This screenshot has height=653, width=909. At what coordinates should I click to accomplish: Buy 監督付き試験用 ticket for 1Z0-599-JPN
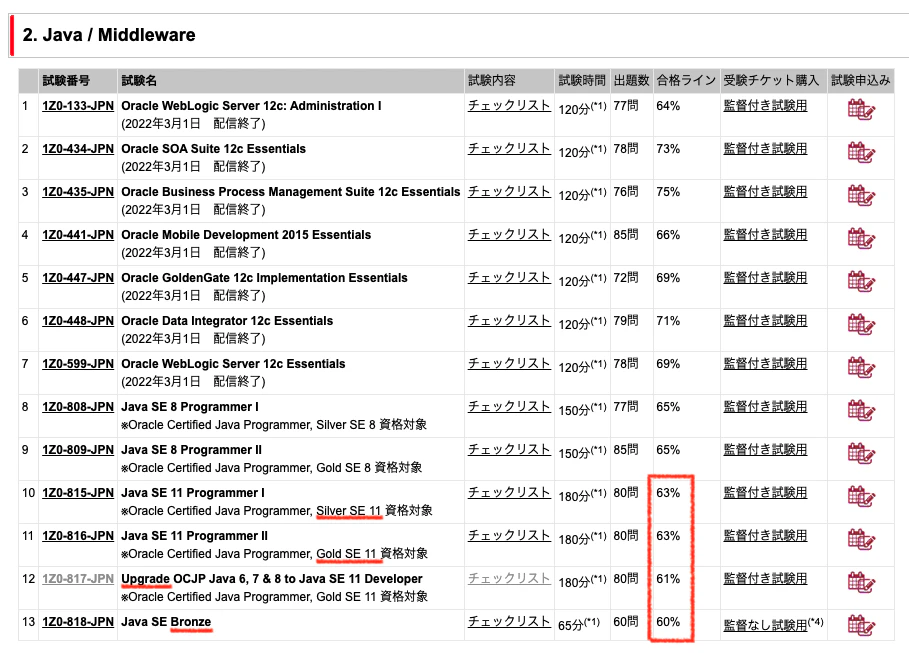765,364
